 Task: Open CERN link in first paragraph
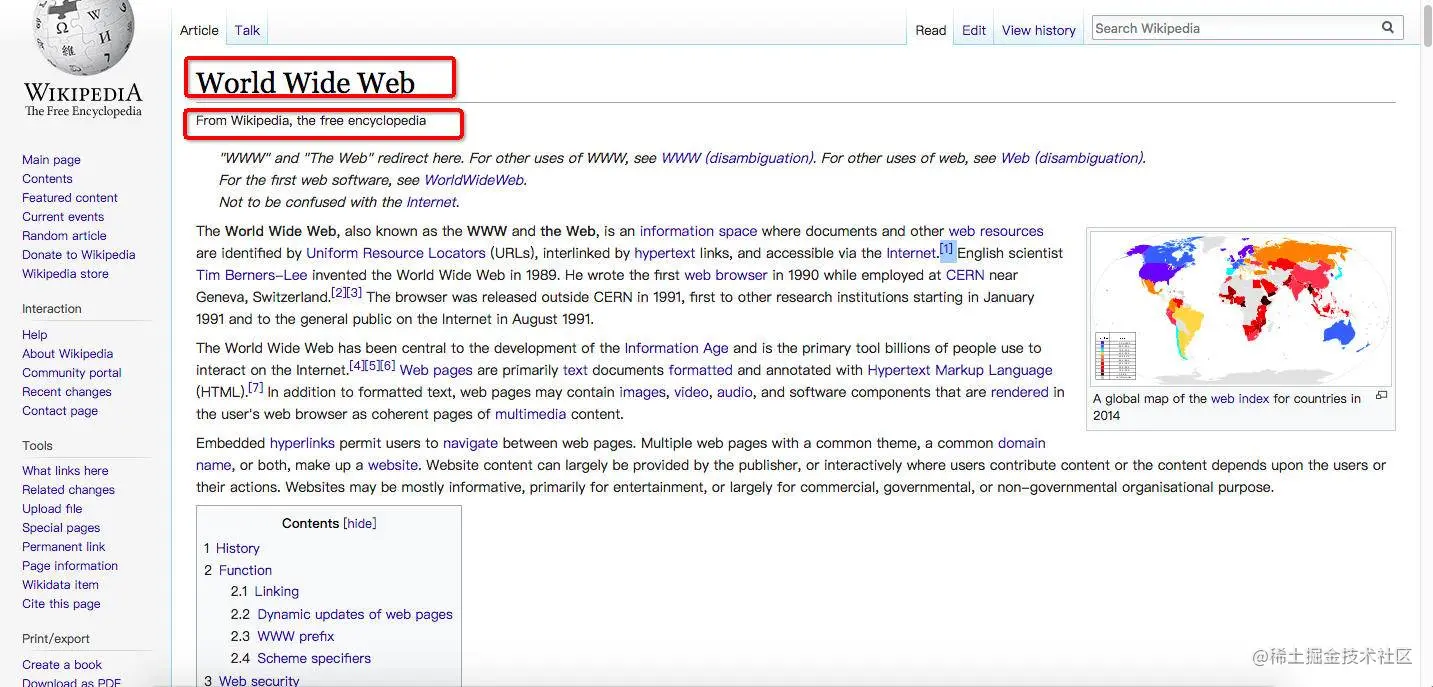click(965, 275)
